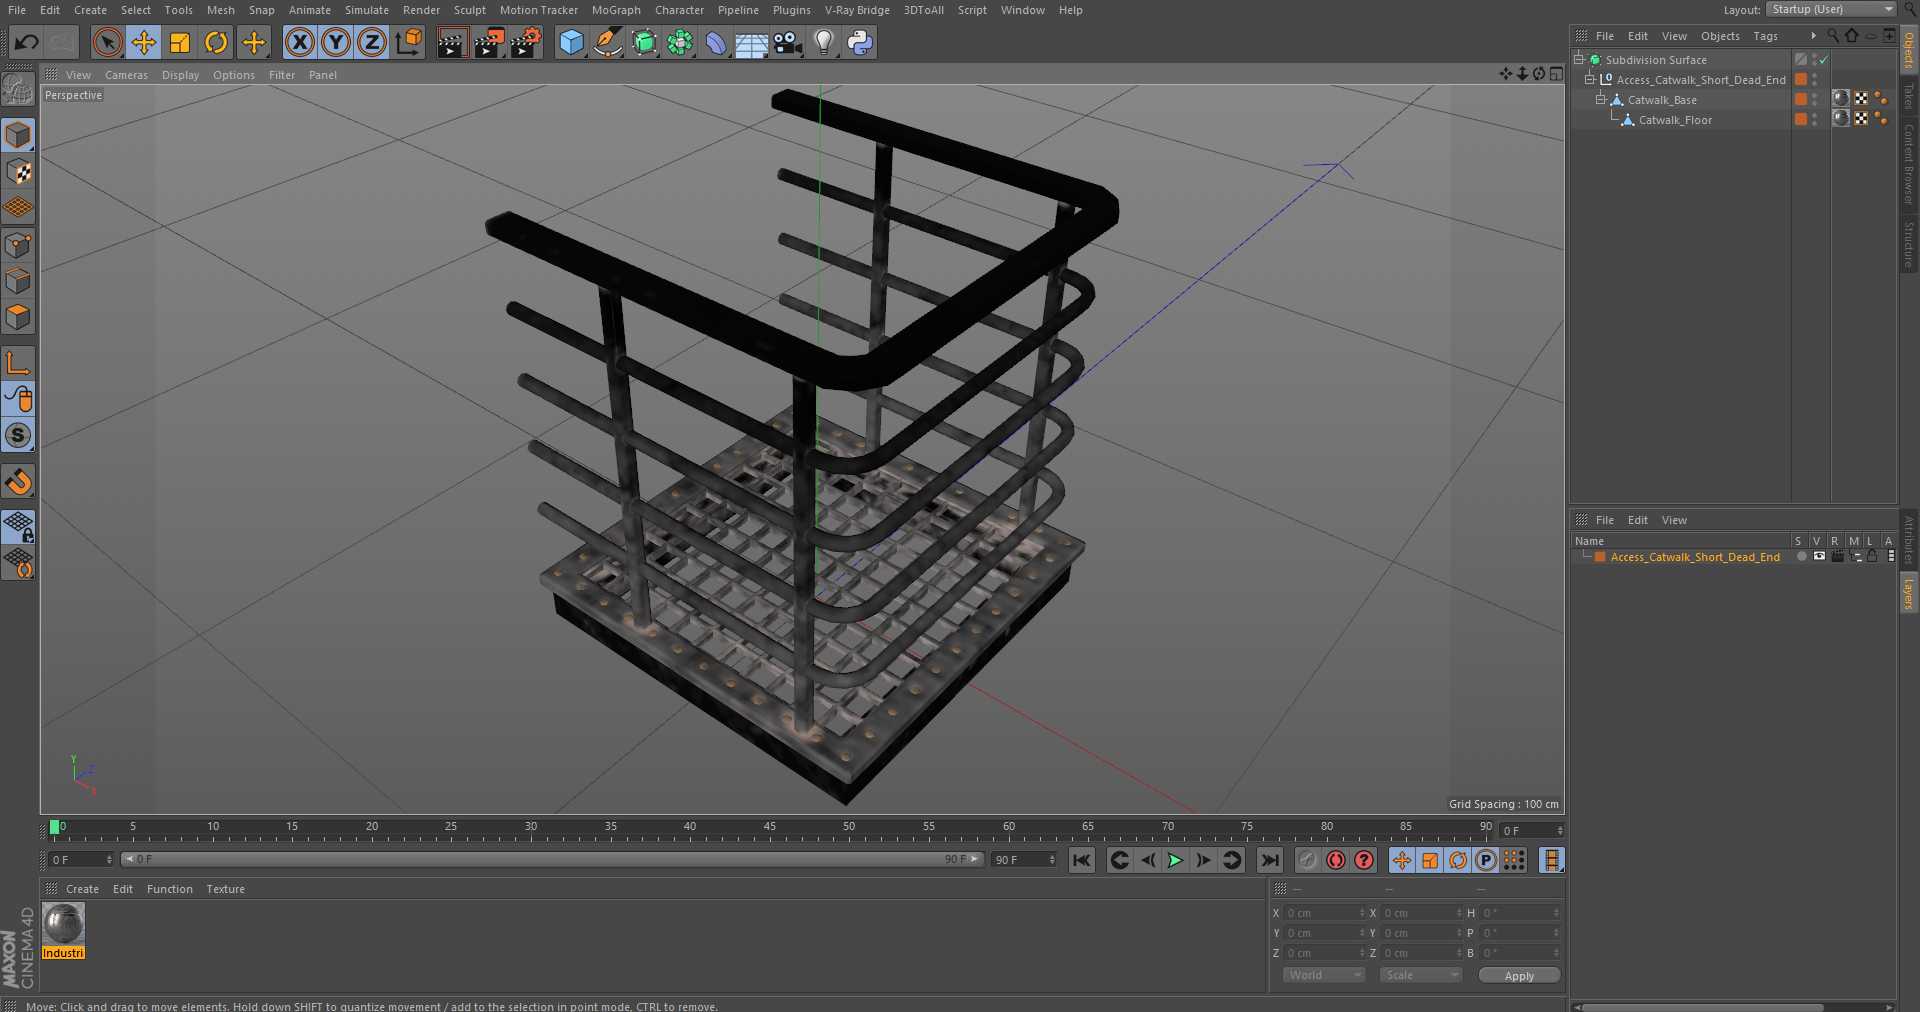Collapse Catwalk_Base tree node

coord(1600,100)
